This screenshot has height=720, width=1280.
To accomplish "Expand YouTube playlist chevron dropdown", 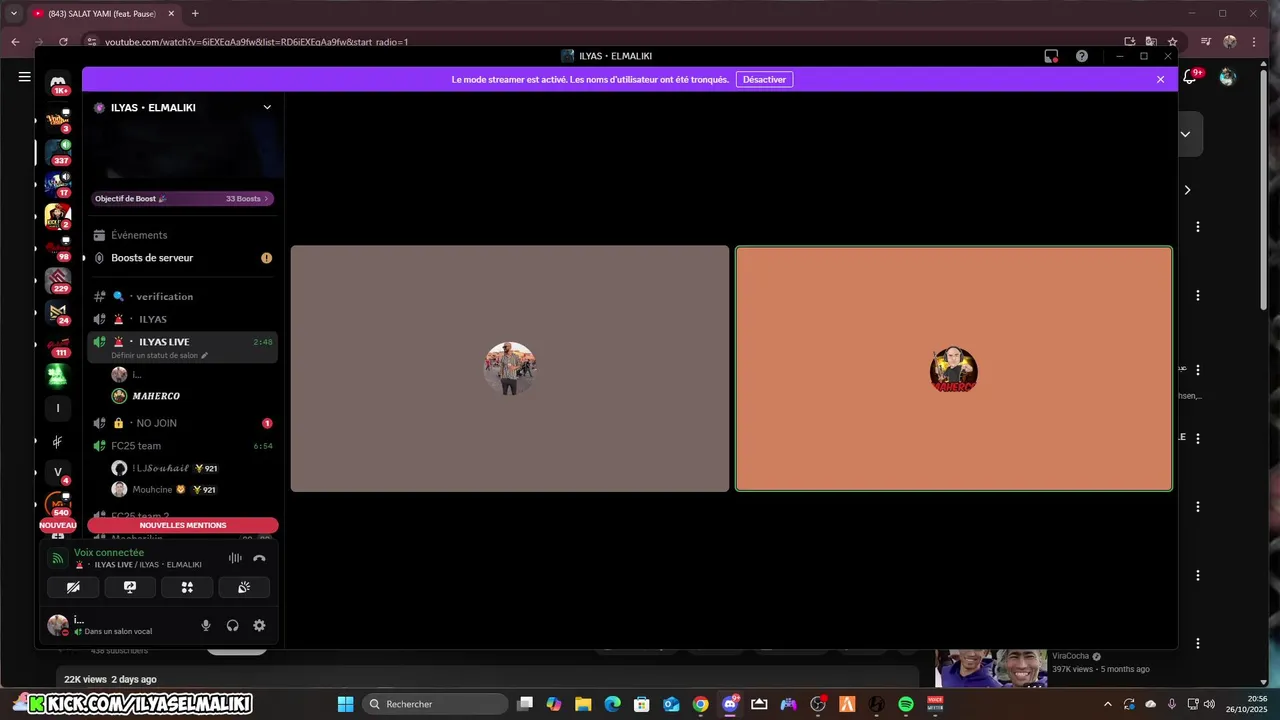I will coord(1185,134).
